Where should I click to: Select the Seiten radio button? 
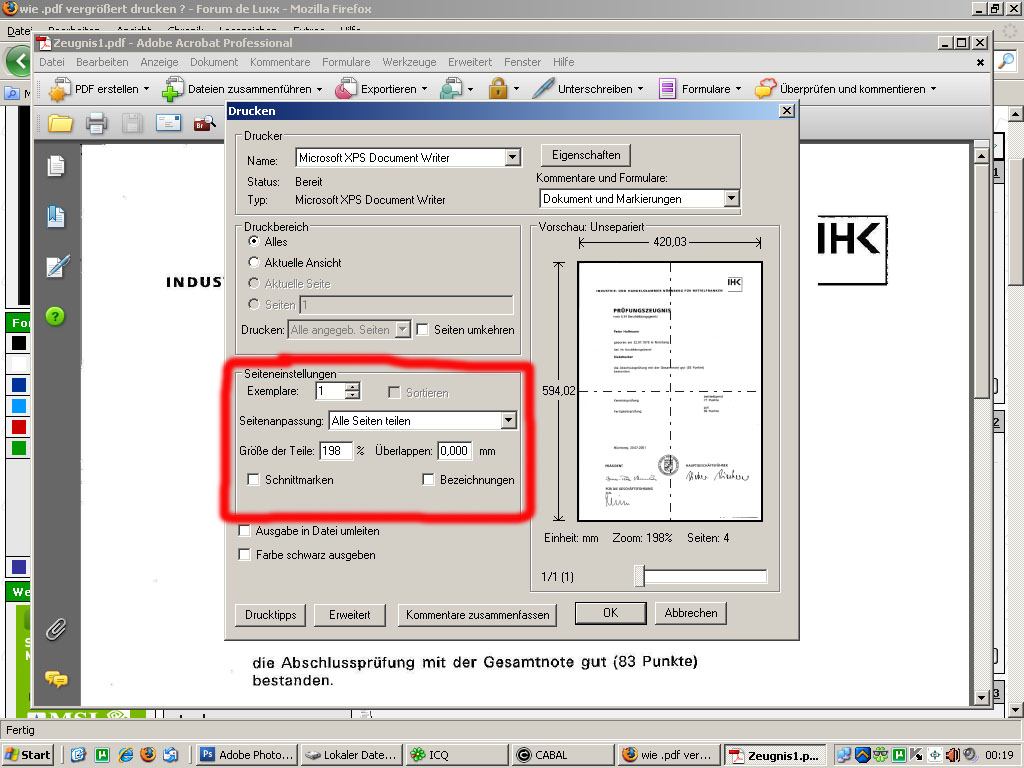click(254, 304)
